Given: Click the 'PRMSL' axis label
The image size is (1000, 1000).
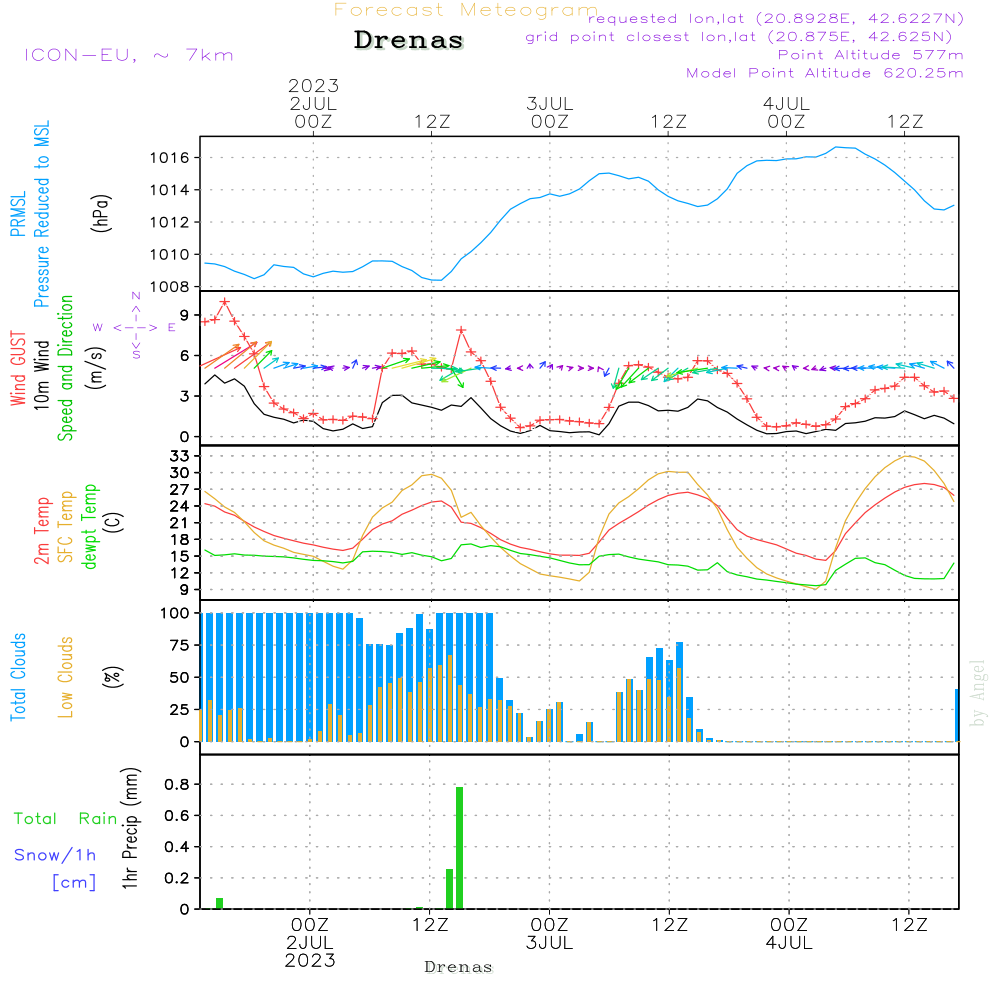Looking at the screenshot, I should (x=18, y=214).
